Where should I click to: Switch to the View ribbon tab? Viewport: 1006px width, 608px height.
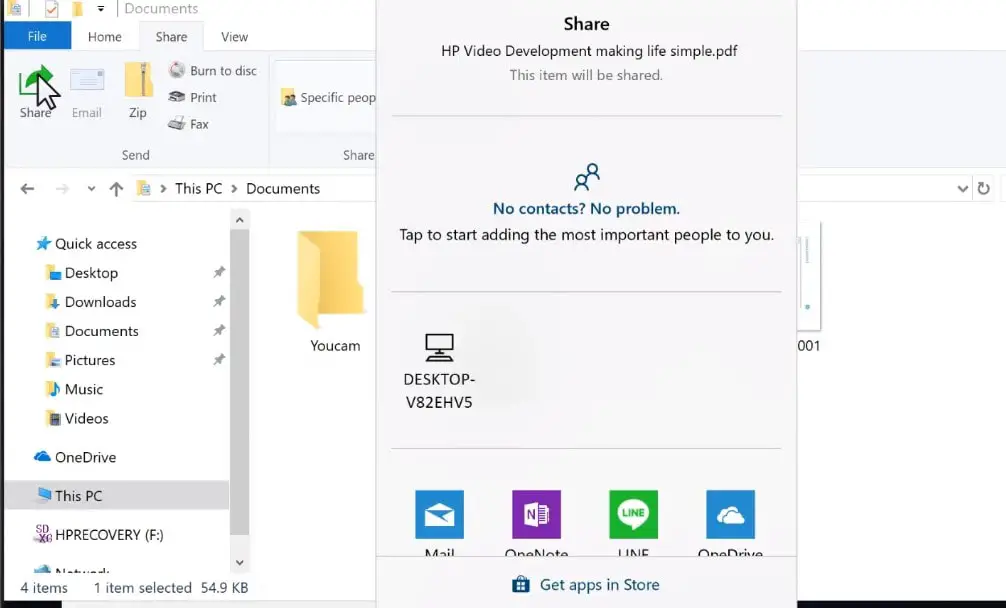[x=234, y=37]
